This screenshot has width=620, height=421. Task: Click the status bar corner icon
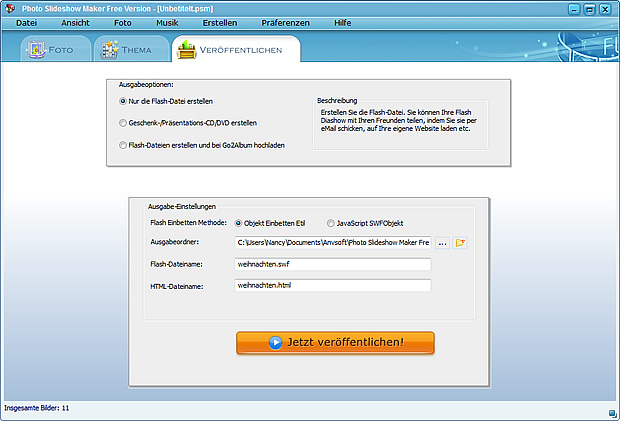[x=612, y=413]
